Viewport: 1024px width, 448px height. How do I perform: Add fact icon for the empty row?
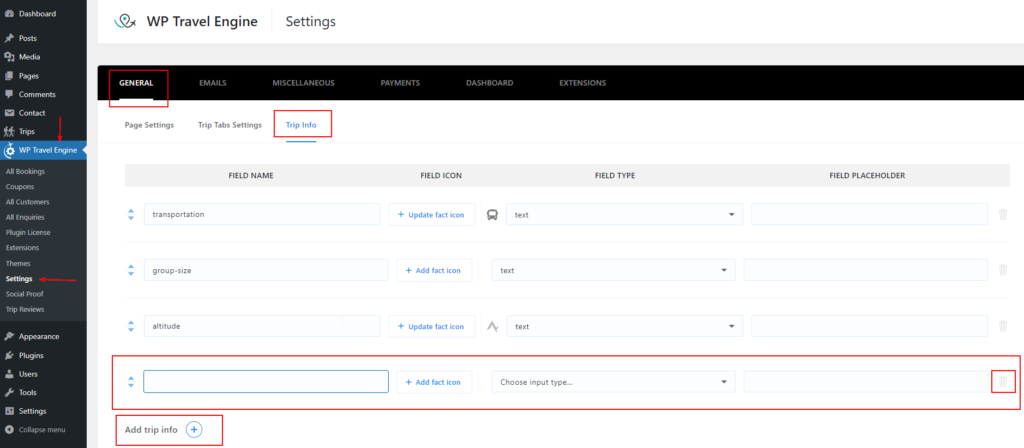(x=434, y=382)
